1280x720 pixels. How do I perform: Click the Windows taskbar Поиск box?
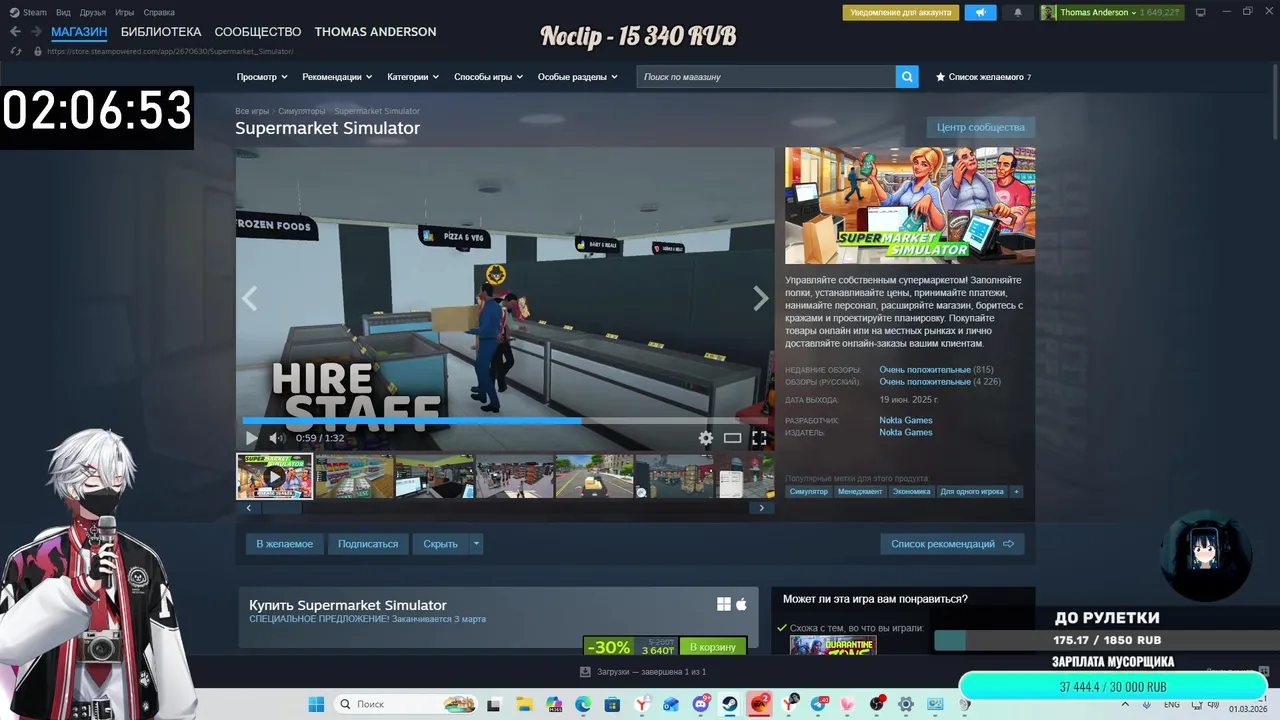[405, 704]
